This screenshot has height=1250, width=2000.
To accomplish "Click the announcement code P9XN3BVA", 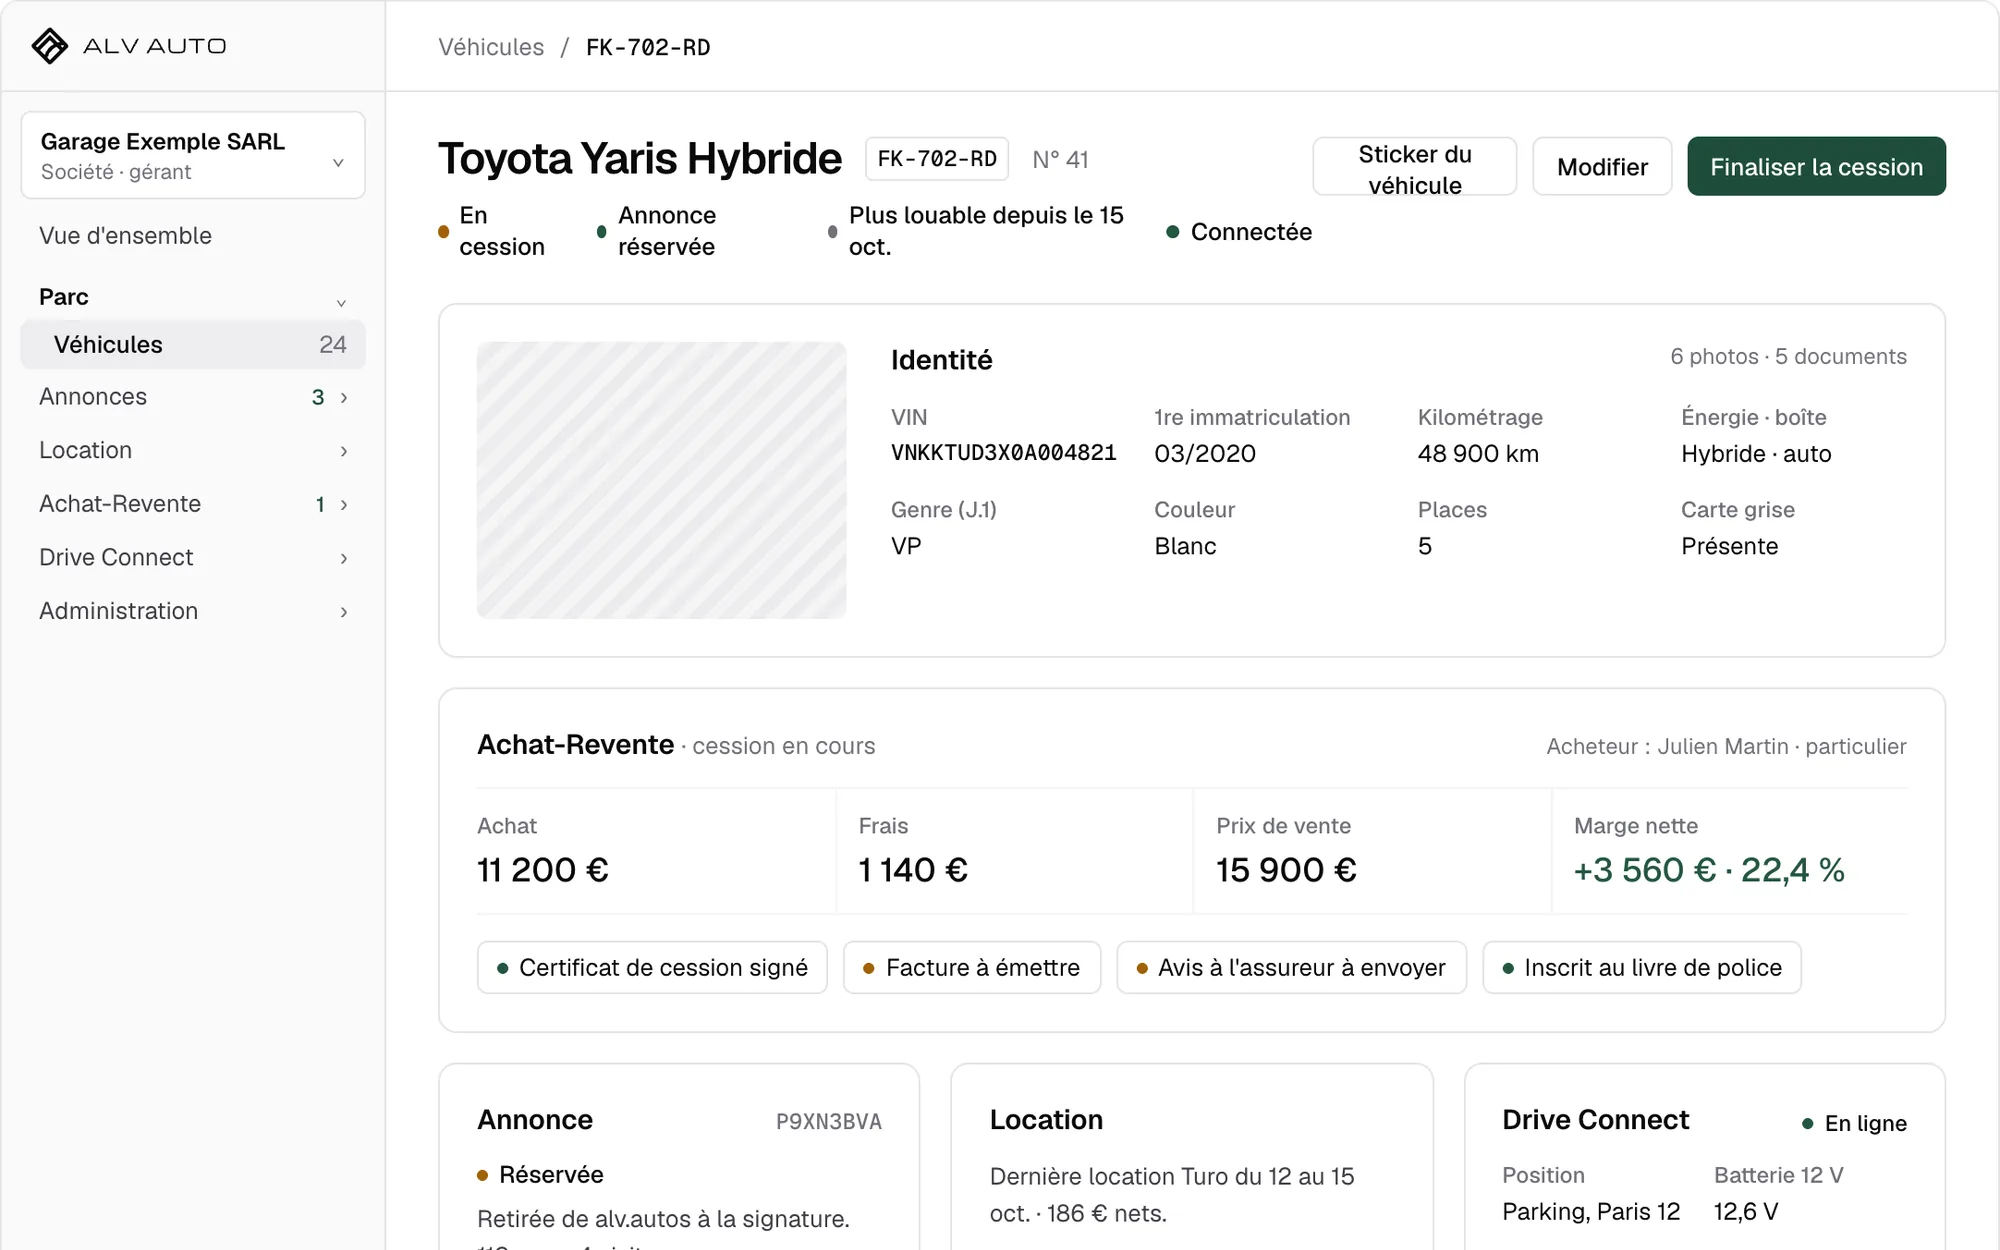I will pos(829,1122).
